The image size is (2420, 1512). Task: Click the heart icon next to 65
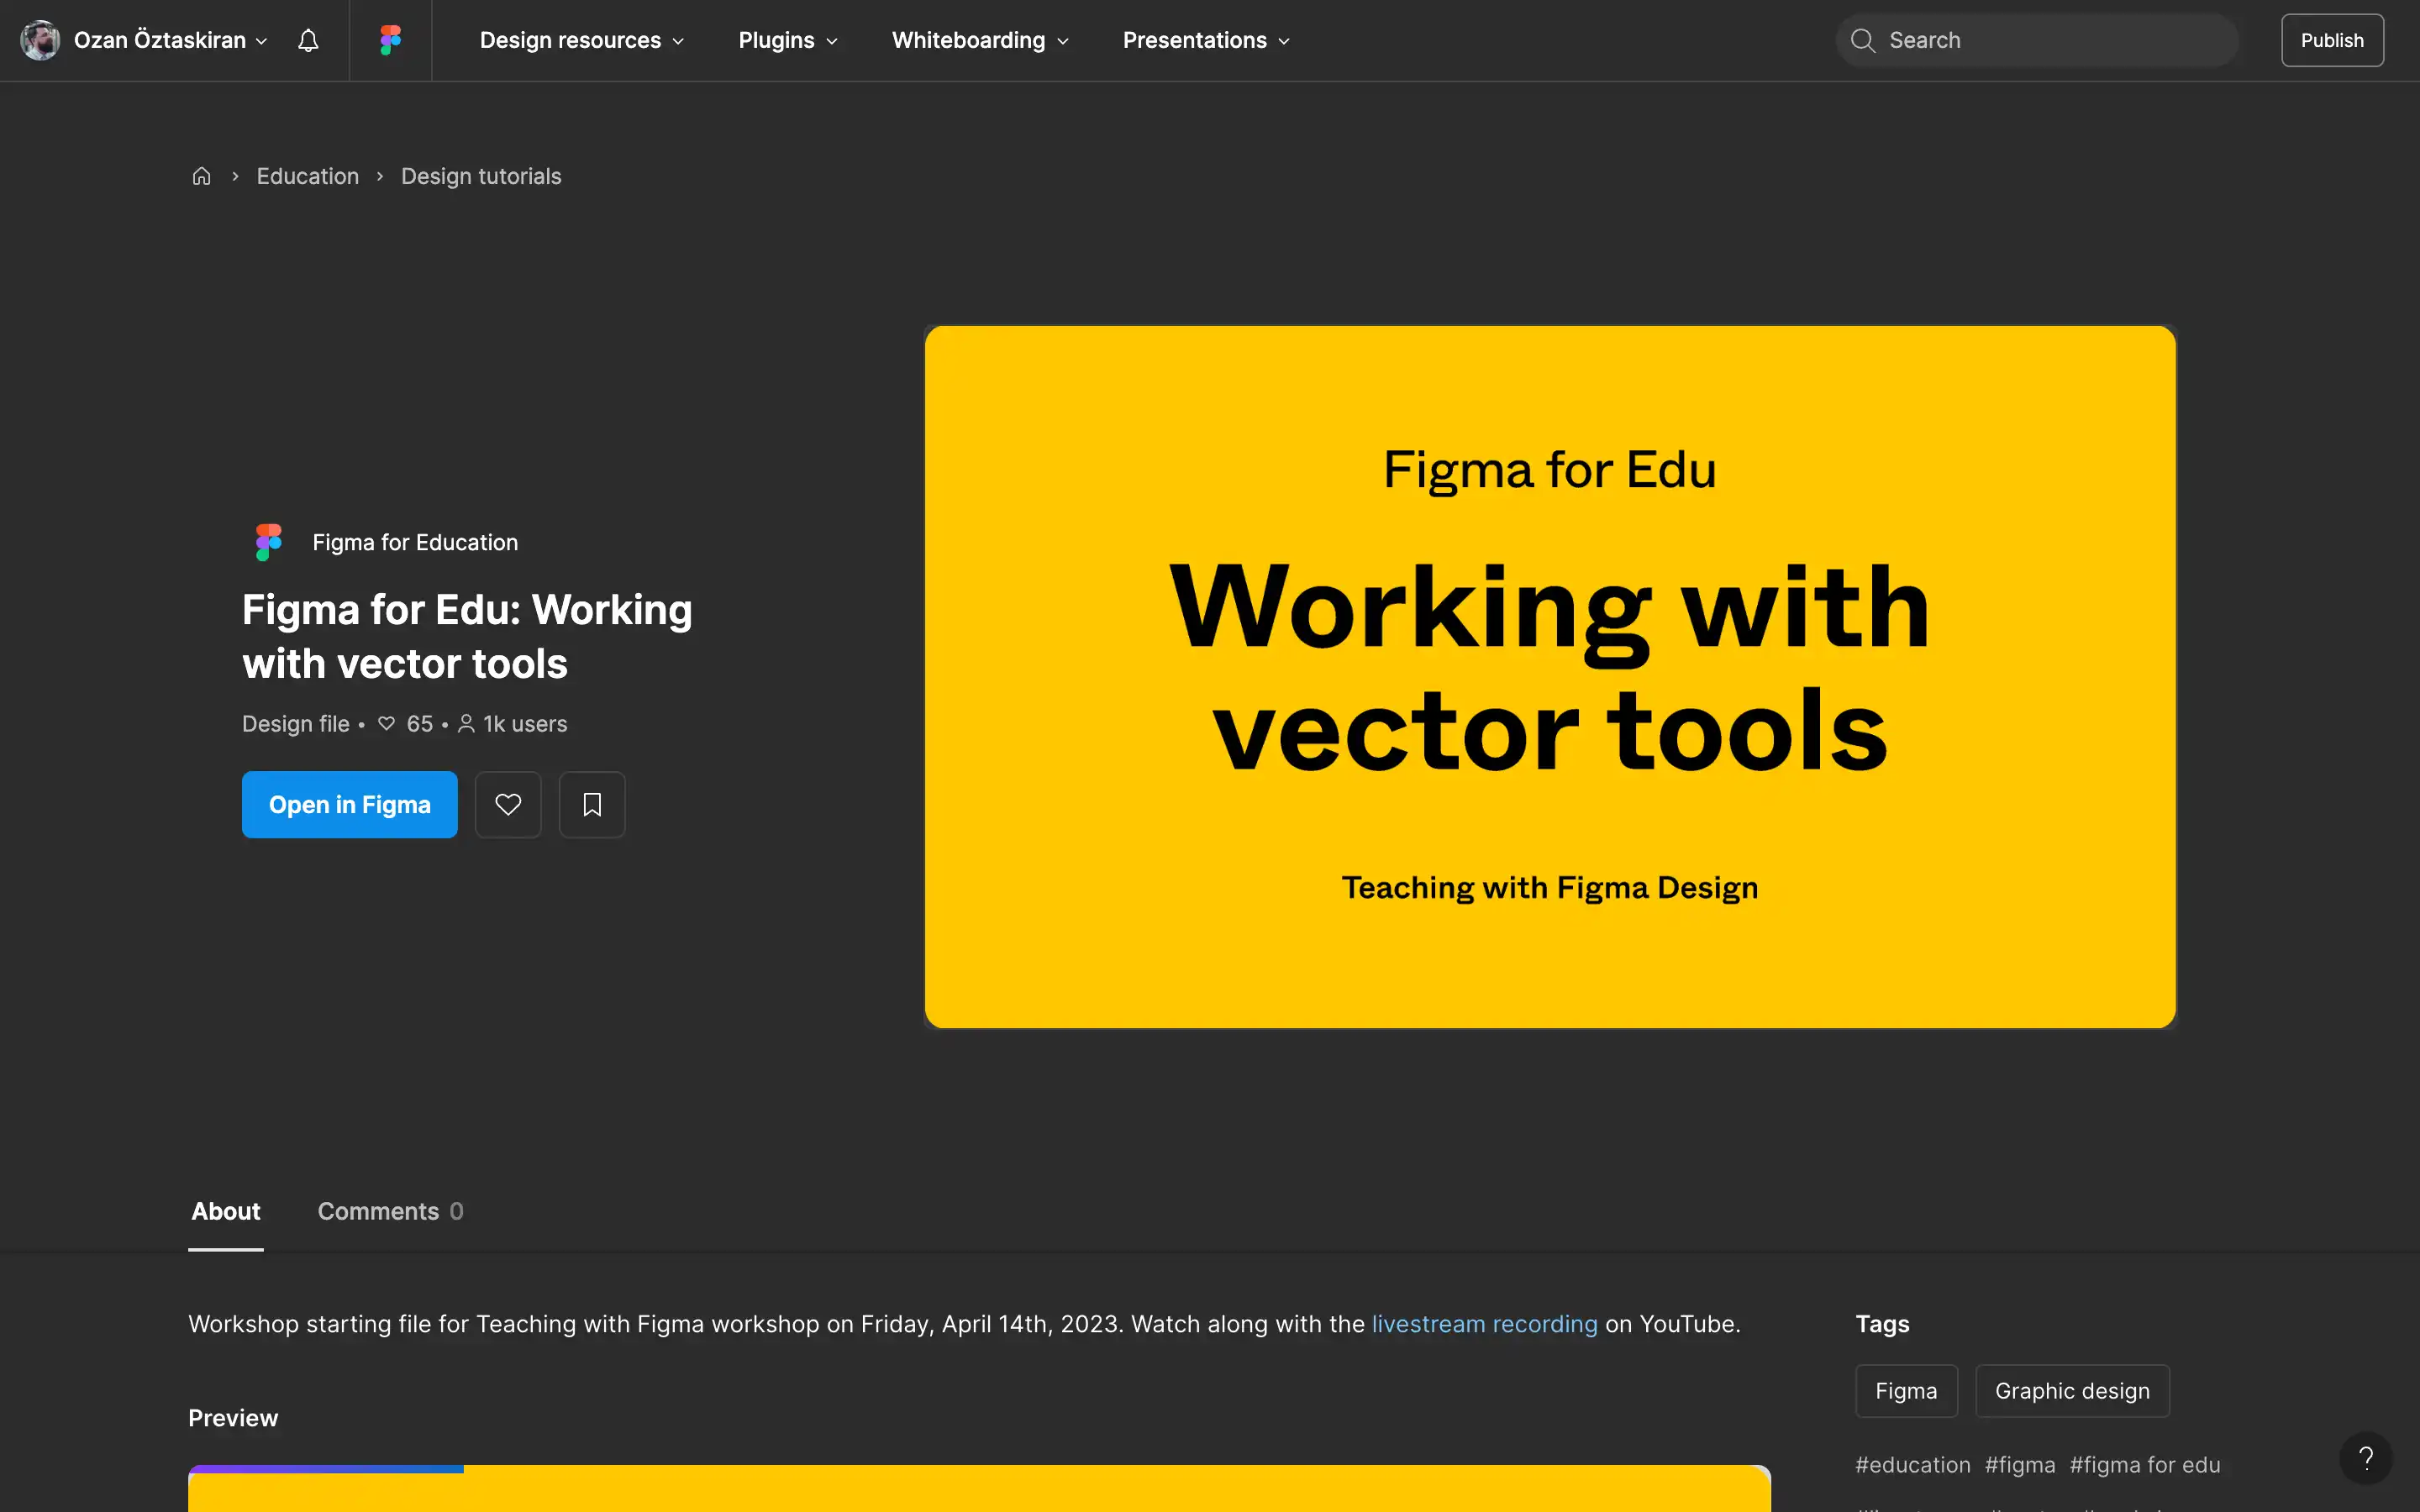(x=387, y=723)
